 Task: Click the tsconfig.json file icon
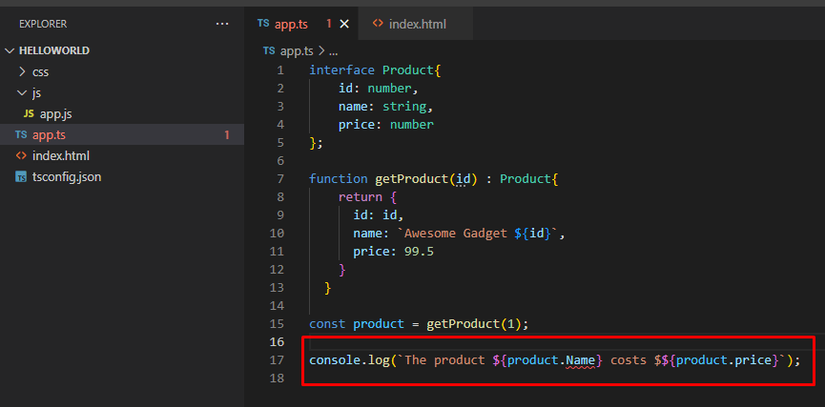click(x=21, y=177)
